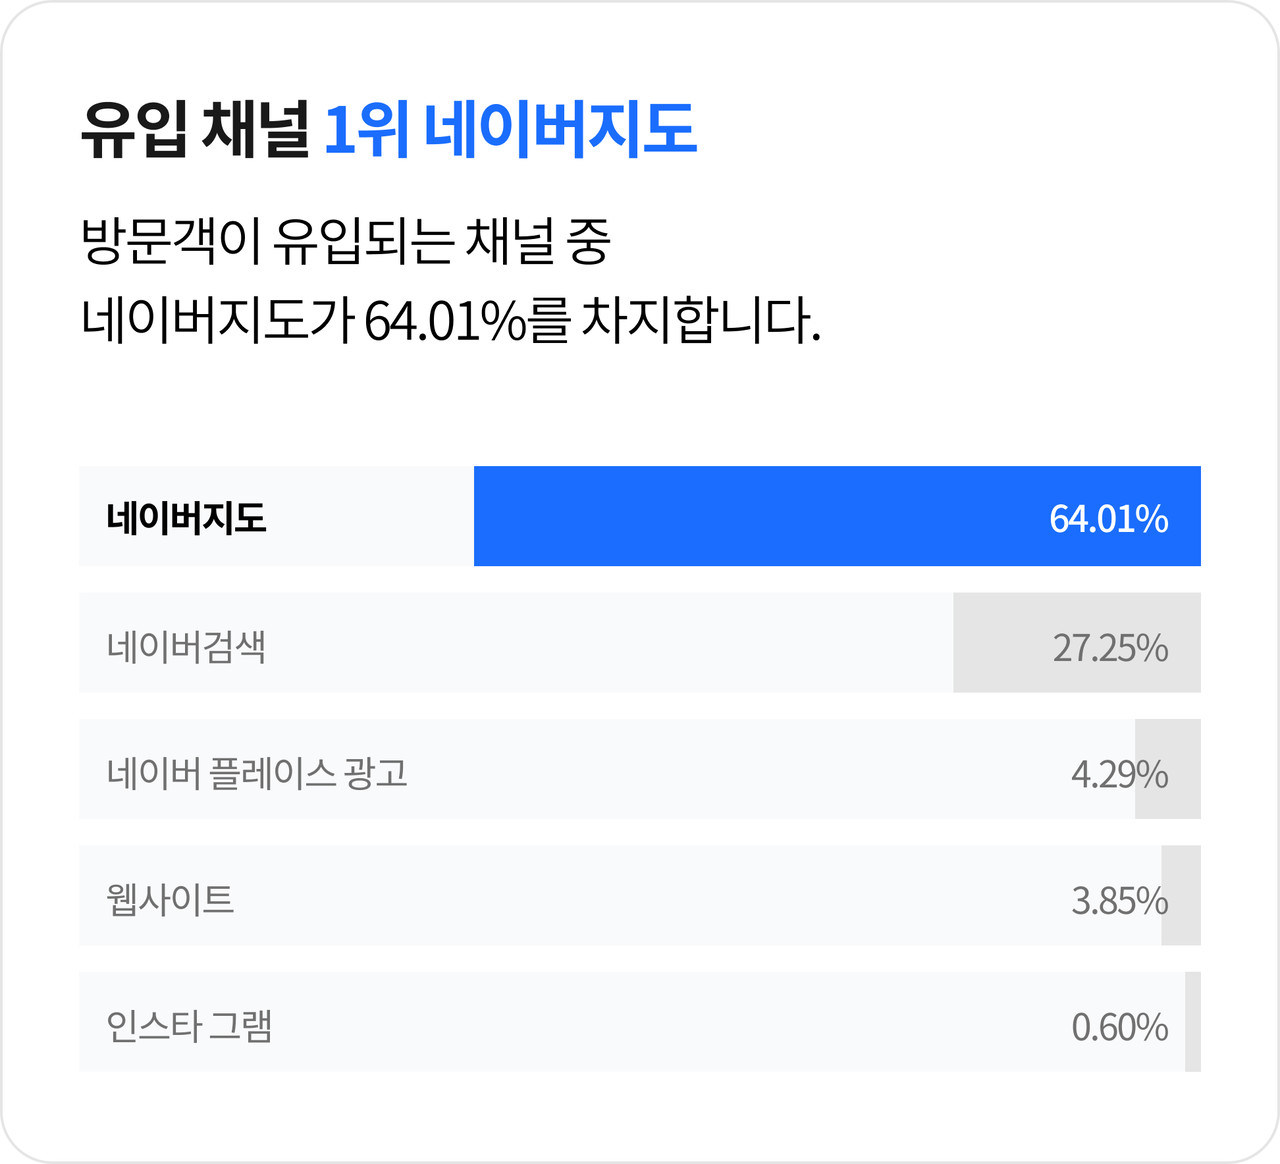Select the 네이버지도 channel row label
Image resolution: width=1280 pixels, height=1164 pixels.
[186, 518]
